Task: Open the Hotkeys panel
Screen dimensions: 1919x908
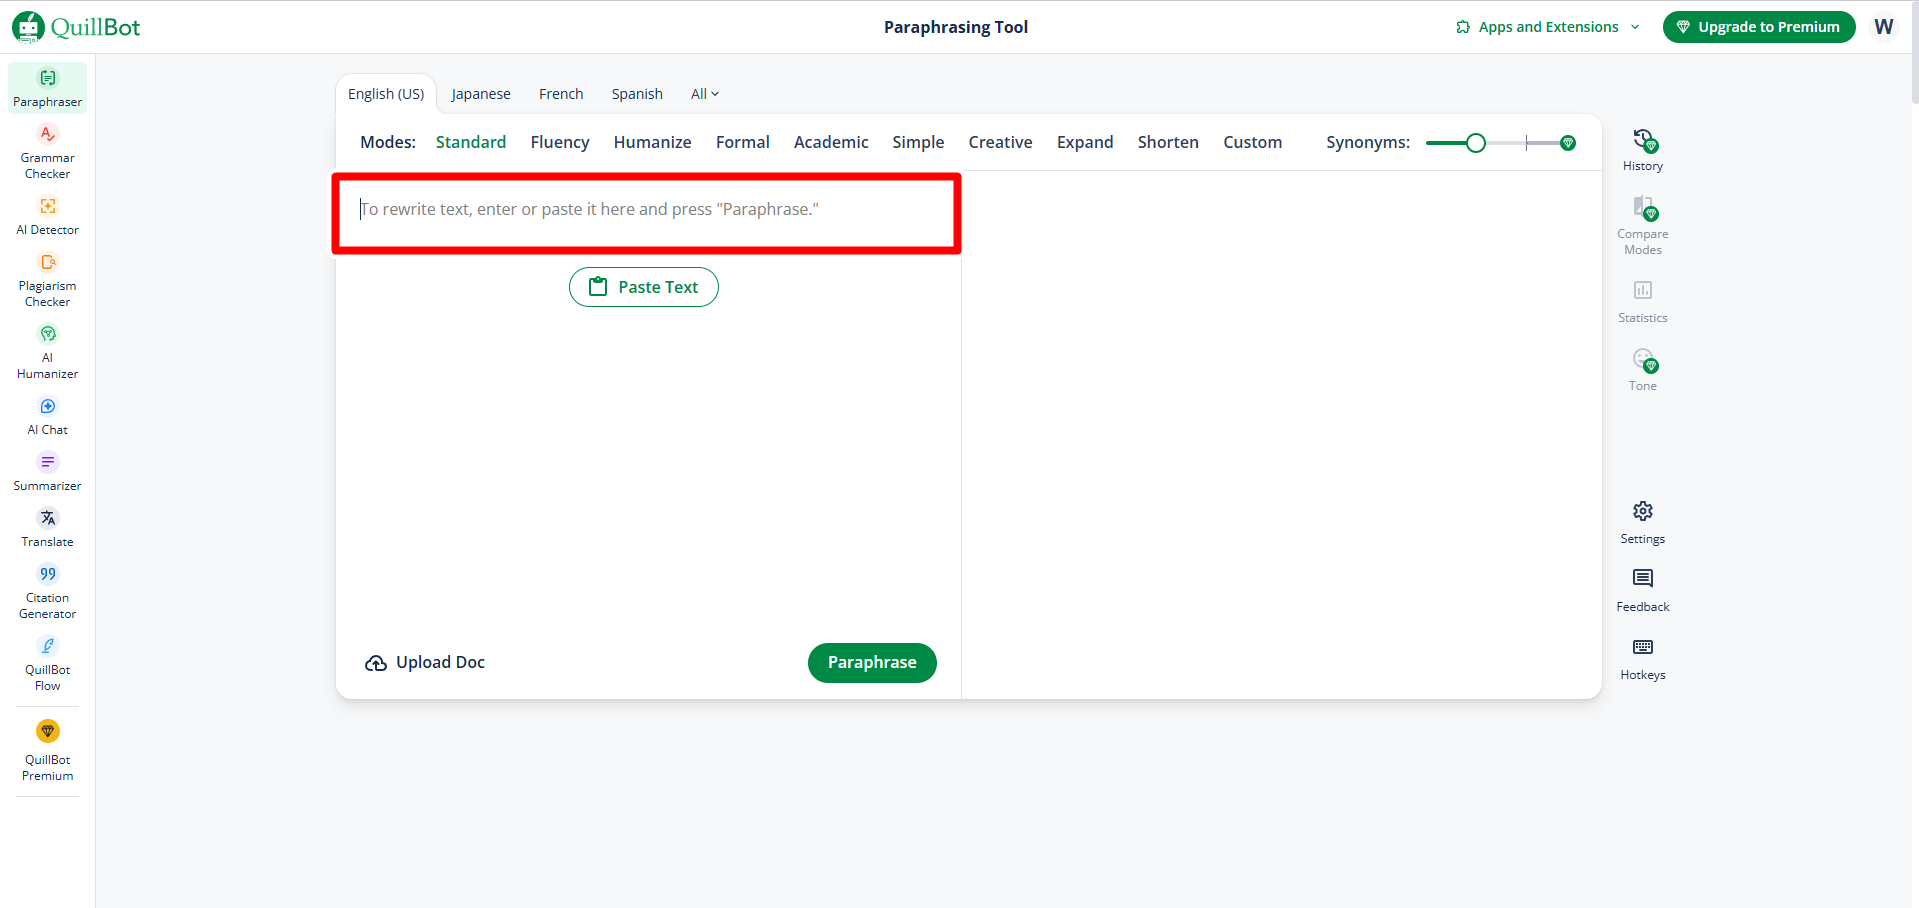Action: click(x=1643, y=659)
